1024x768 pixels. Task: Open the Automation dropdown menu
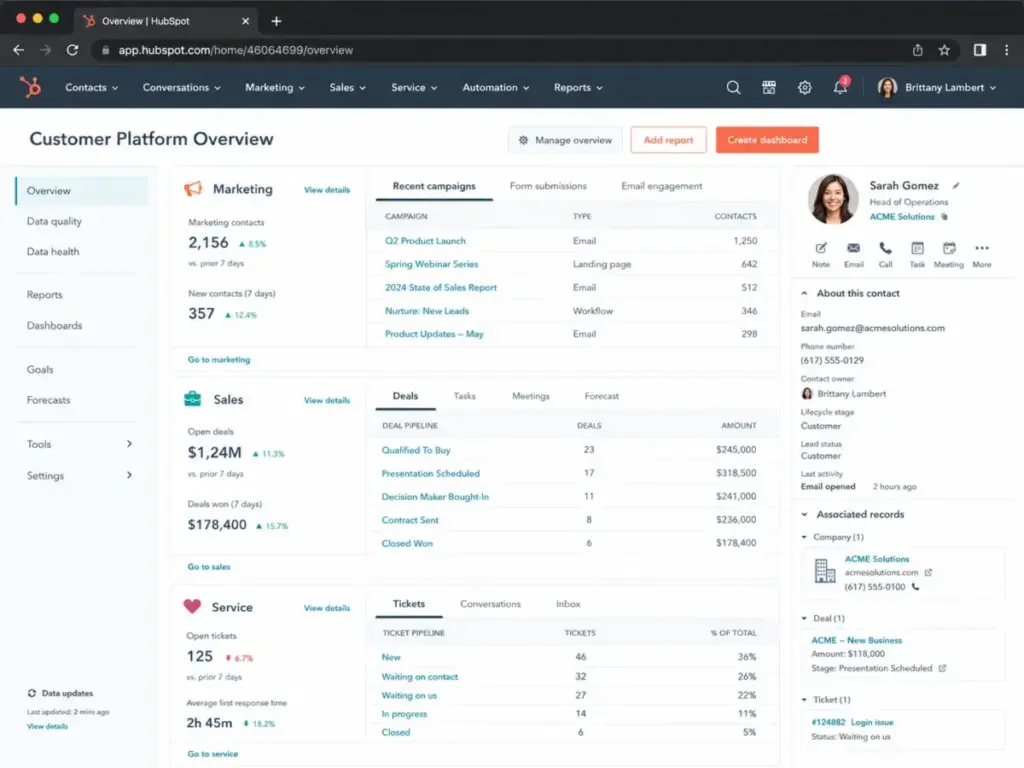(496, 88)
